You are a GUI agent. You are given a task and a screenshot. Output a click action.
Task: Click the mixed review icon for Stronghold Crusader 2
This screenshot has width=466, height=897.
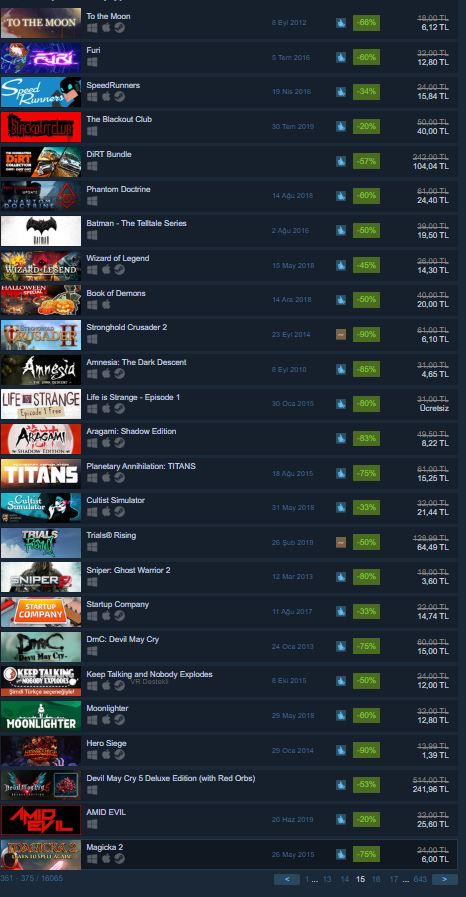(341, 335)
